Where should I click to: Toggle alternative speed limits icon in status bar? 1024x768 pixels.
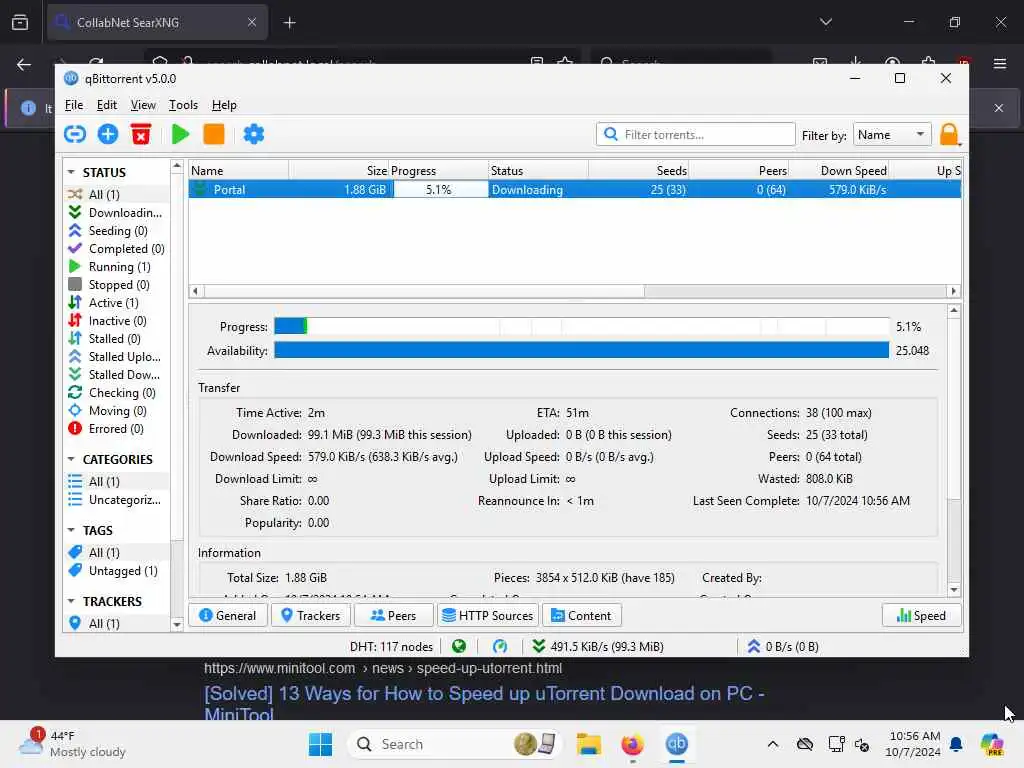[x=500, y=647]
